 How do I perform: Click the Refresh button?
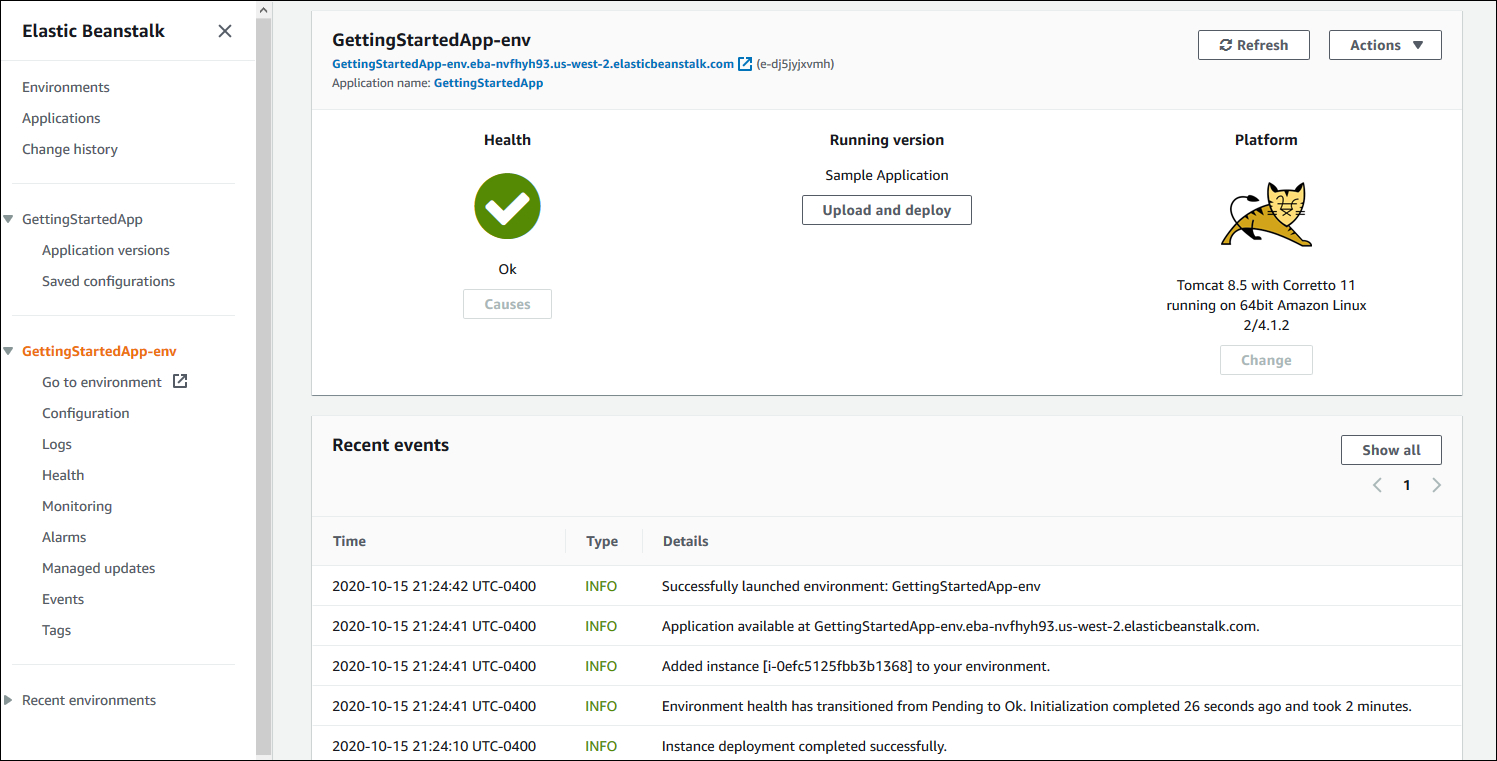pyautogui.click(x=1254, y=45)
